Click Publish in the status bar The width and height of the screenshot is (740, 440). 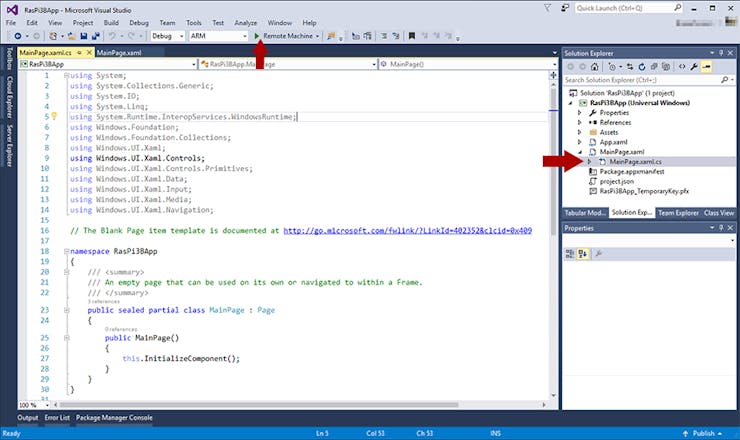[703, 433]
